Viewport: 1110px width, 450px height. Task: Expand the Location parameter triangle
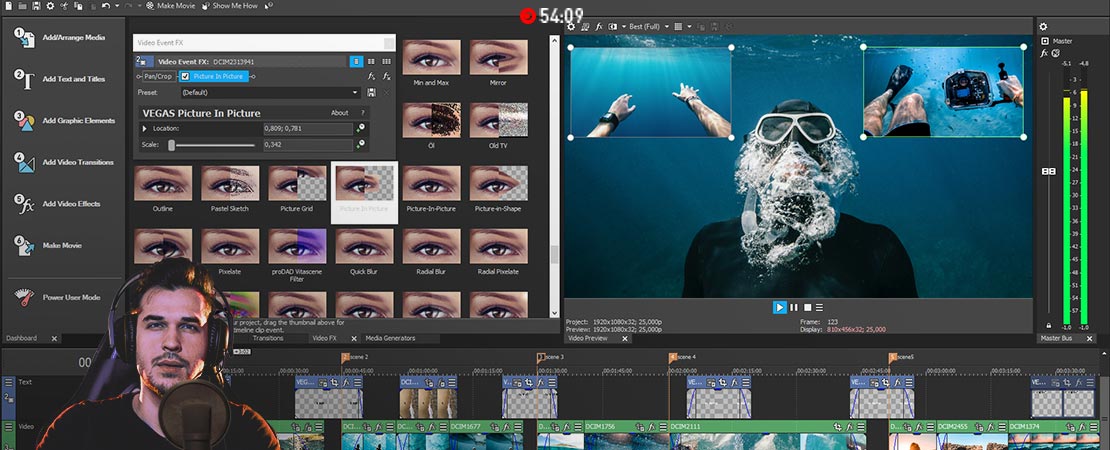(x=145, y=129)
